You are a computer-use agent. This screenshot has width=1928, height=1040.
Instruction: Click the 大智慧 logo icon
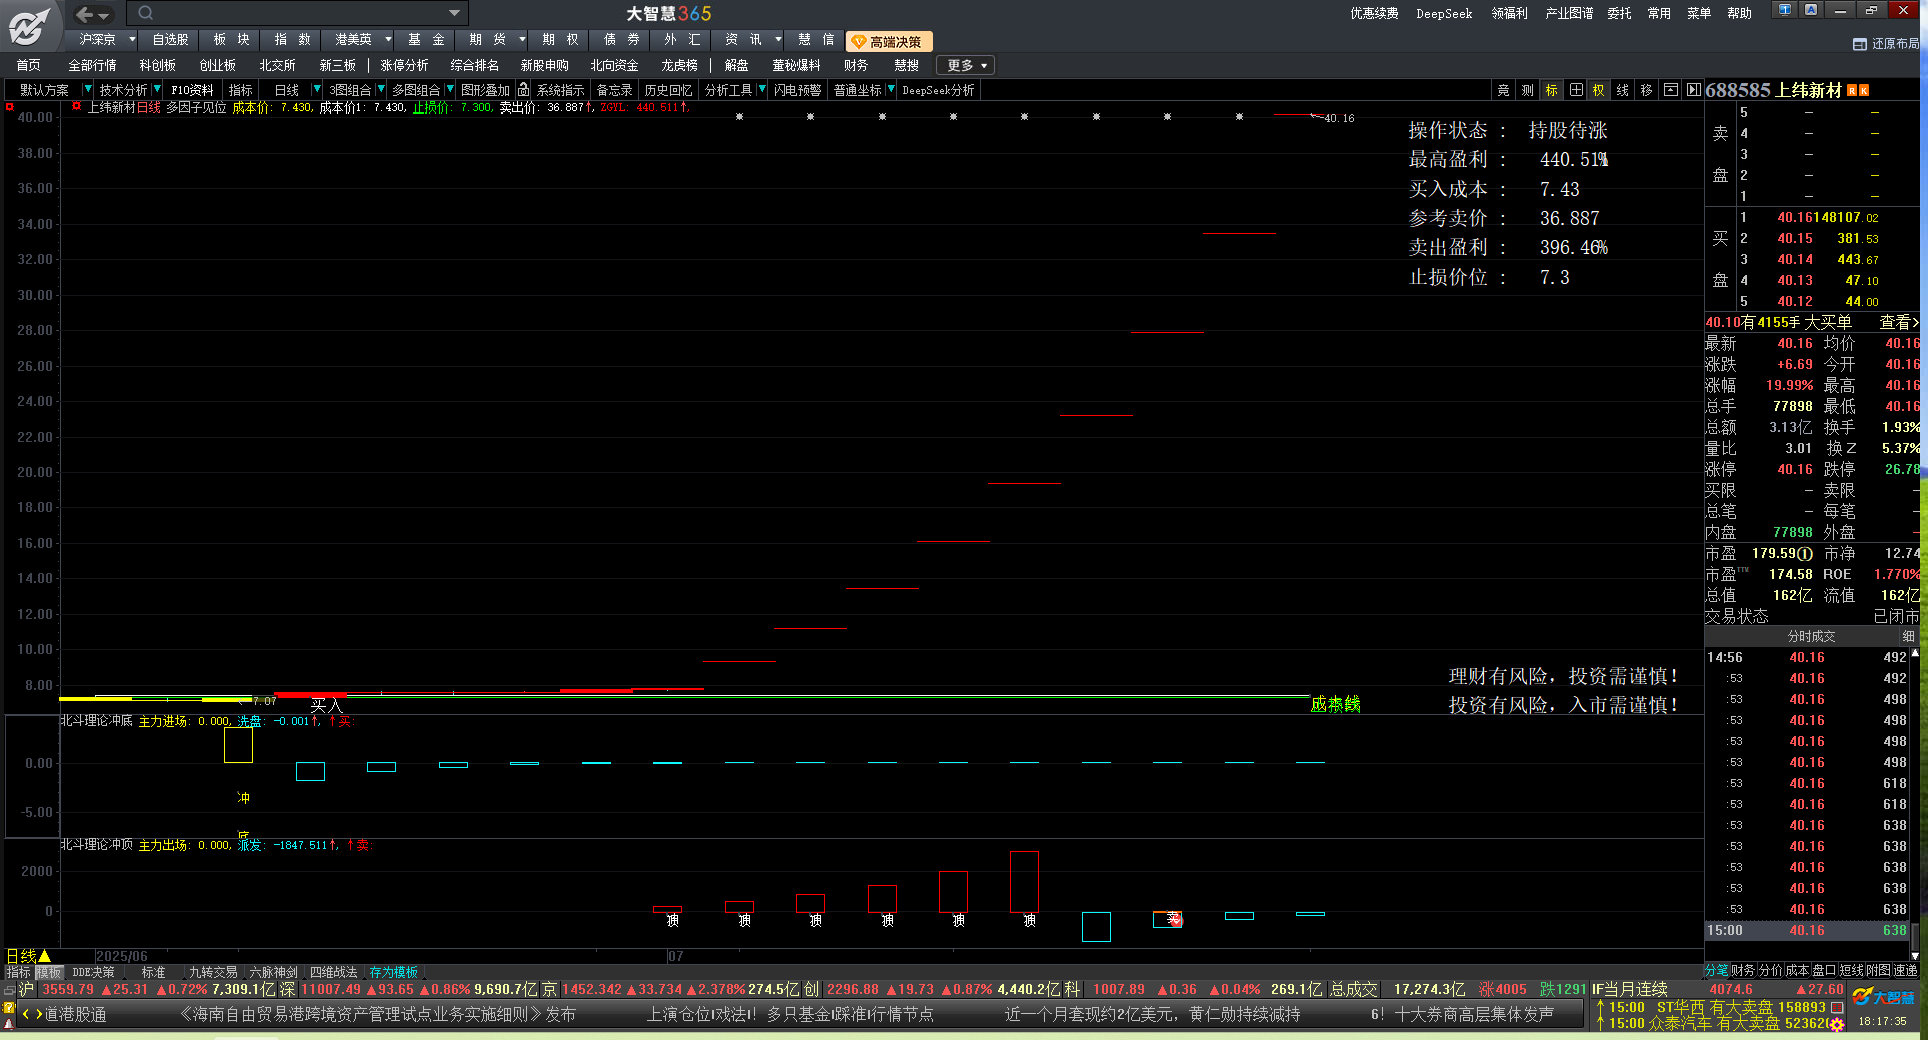coord(30,25)
